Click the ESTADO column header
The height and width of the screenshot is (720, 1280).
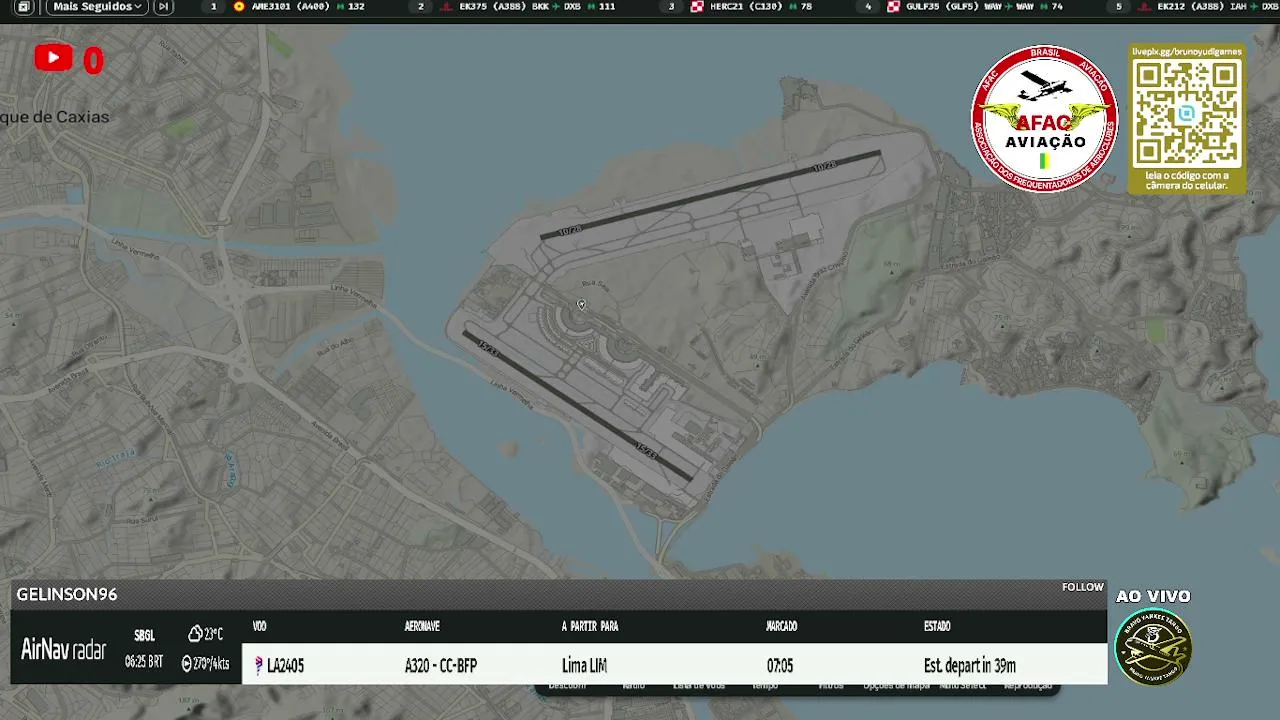(x=937, y=626)
